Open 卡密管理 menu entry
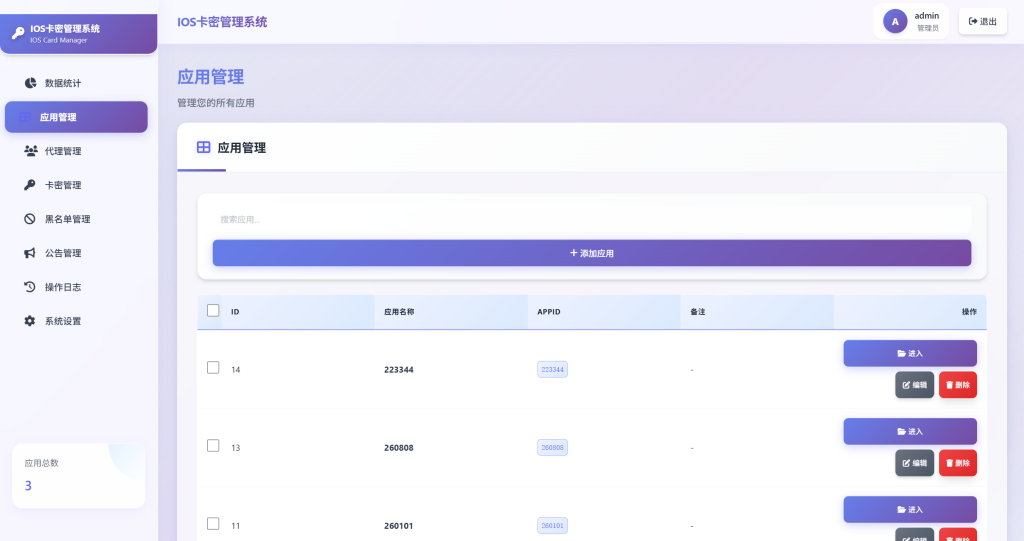 tap(76, 185)
